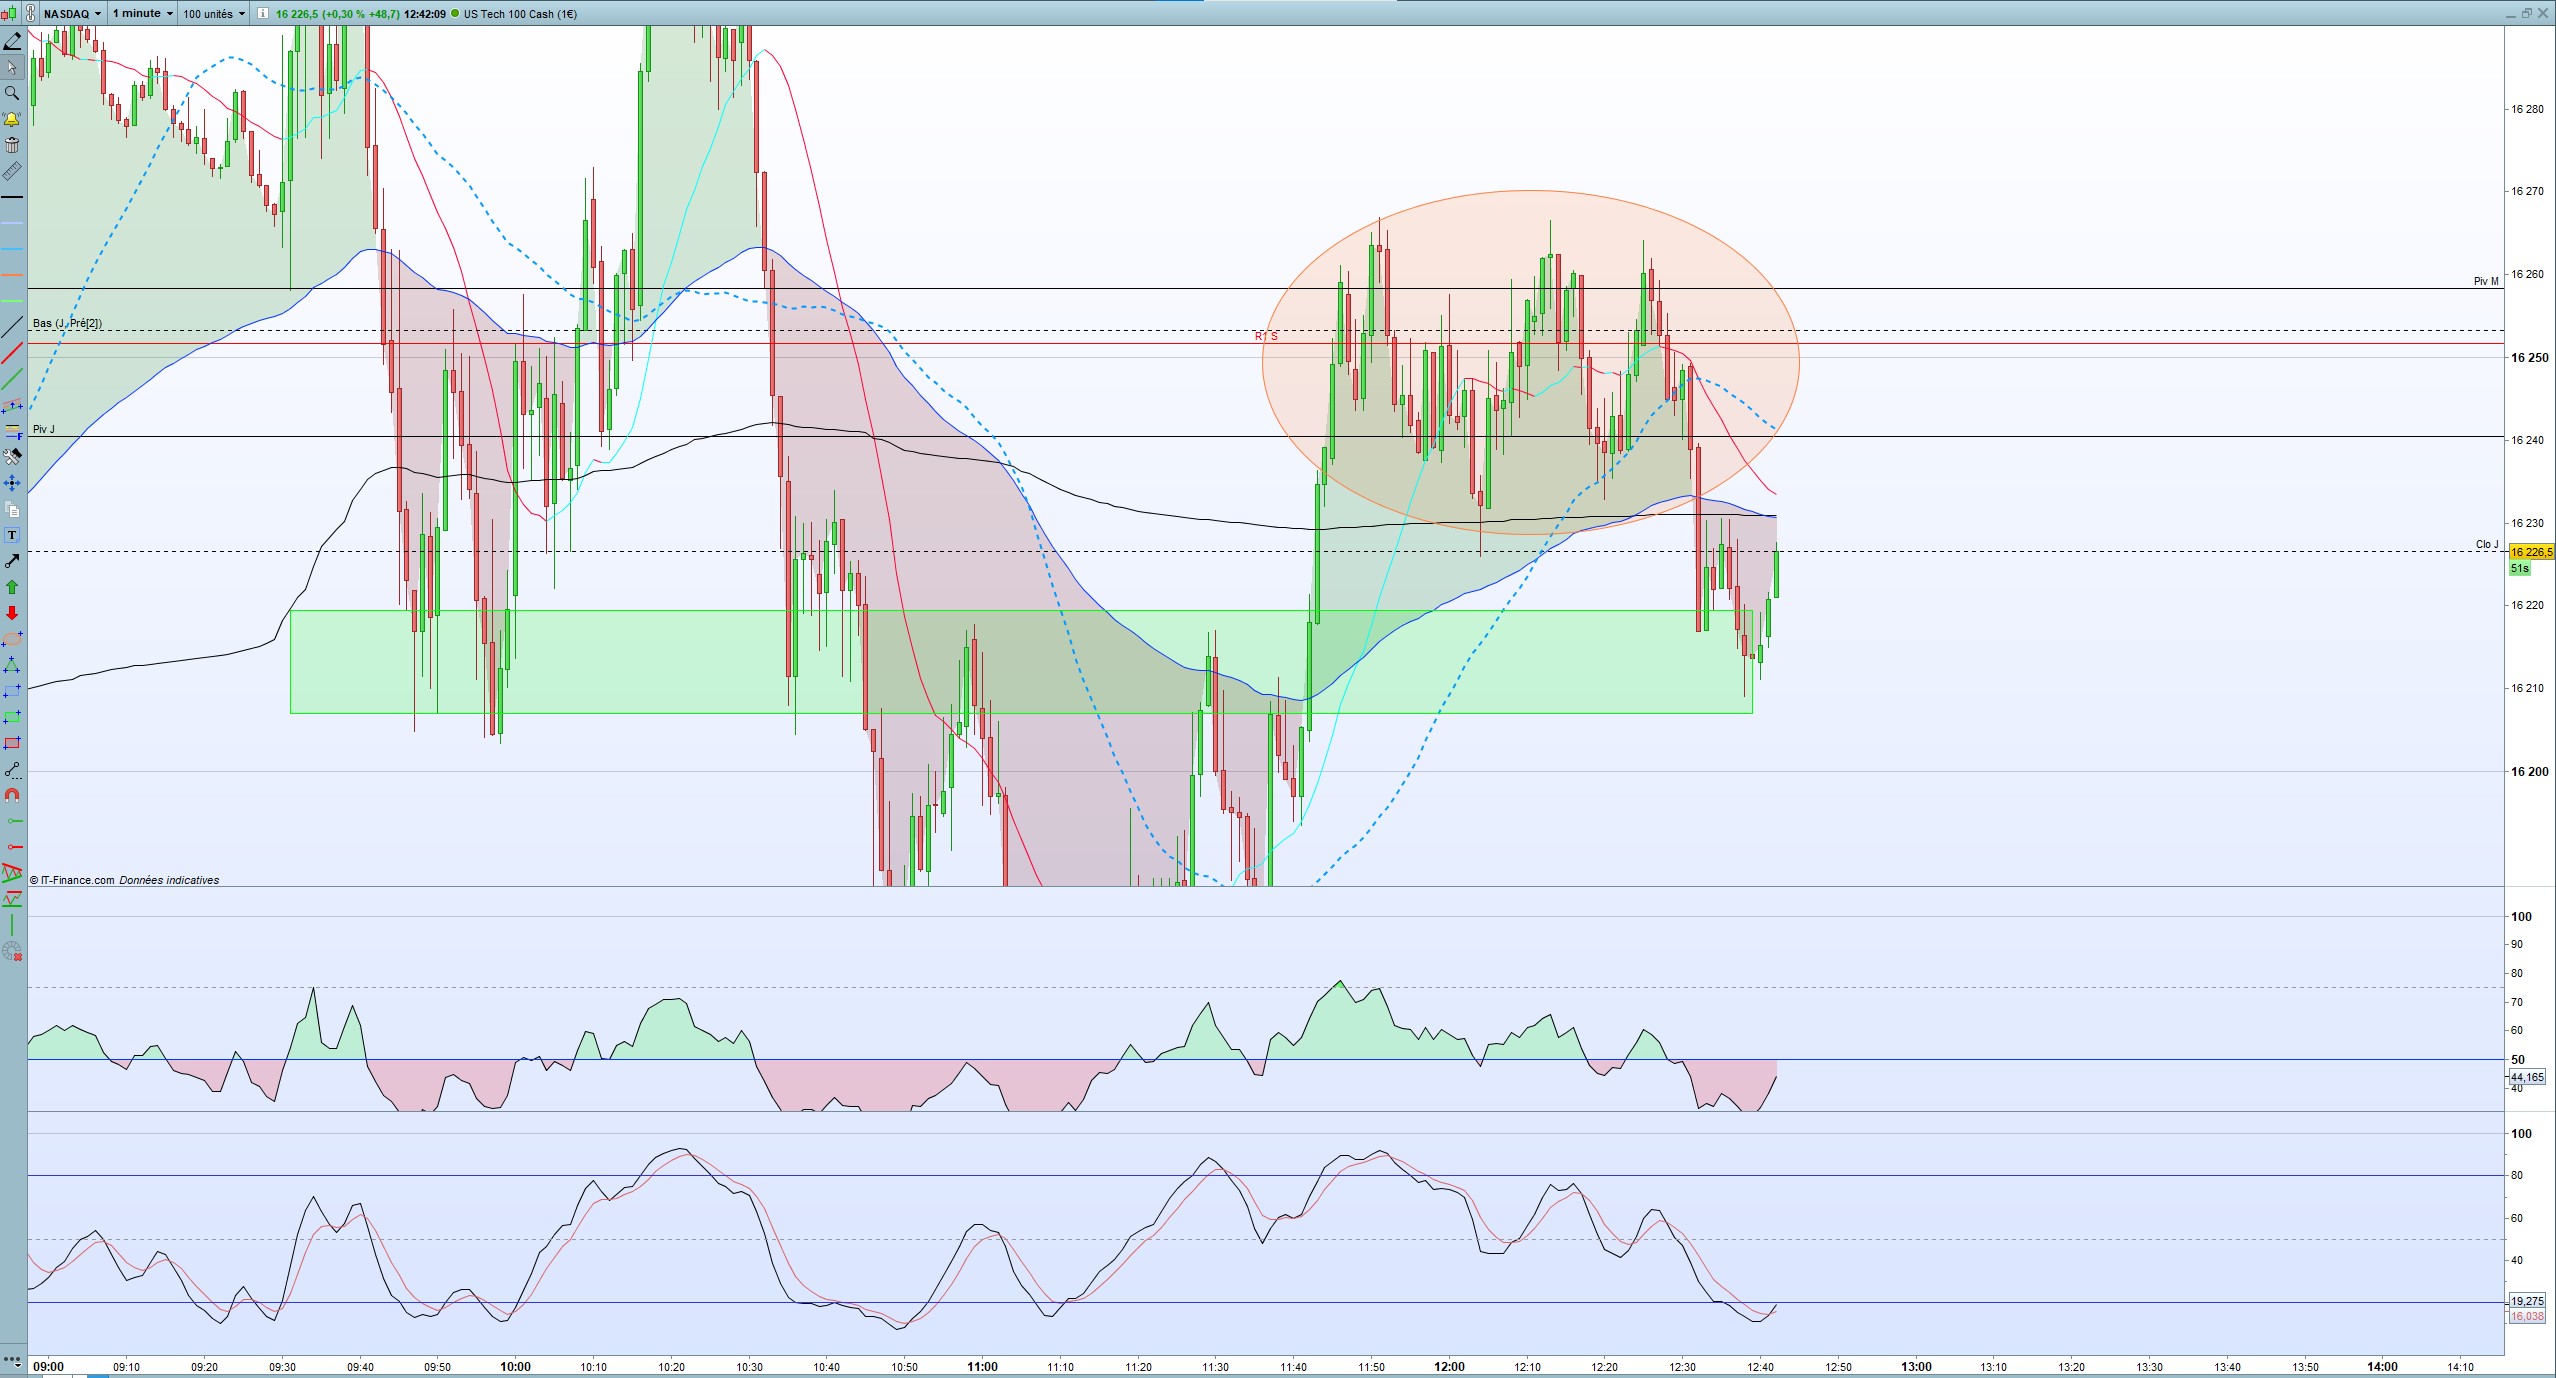Select the pencil drawing tool
Viewport: 2556px width, 1378px height.
point(12,41)
